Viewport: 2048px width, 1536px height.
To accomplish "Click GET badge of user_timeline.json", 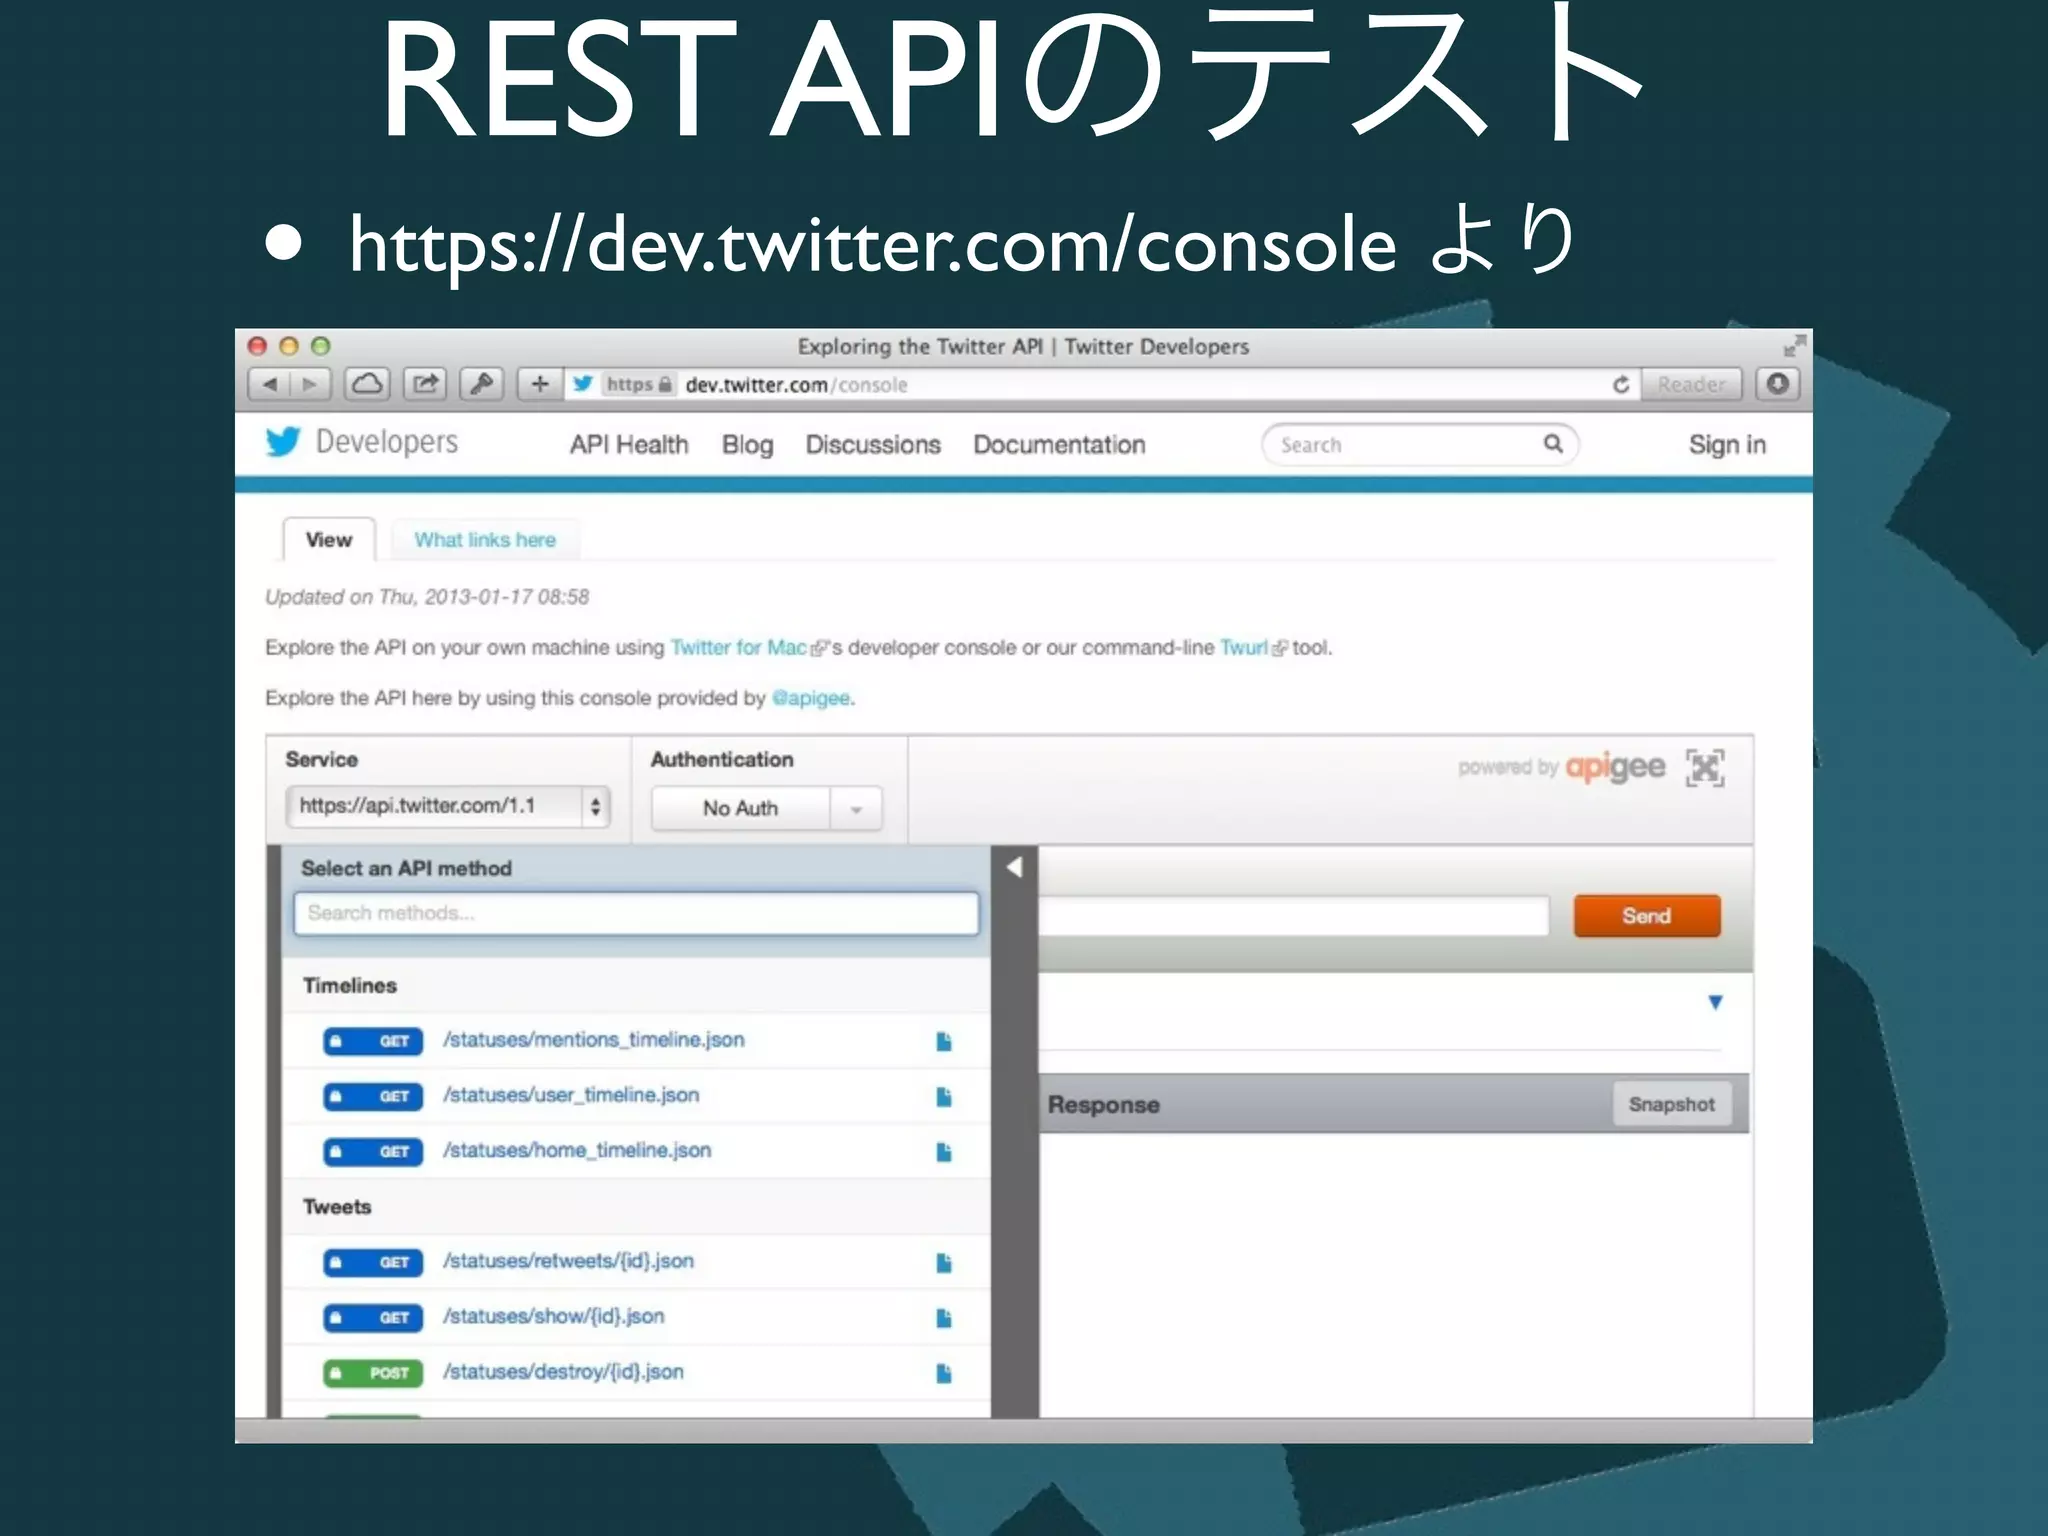I will pyautogui.click(x=373, y=1097).
